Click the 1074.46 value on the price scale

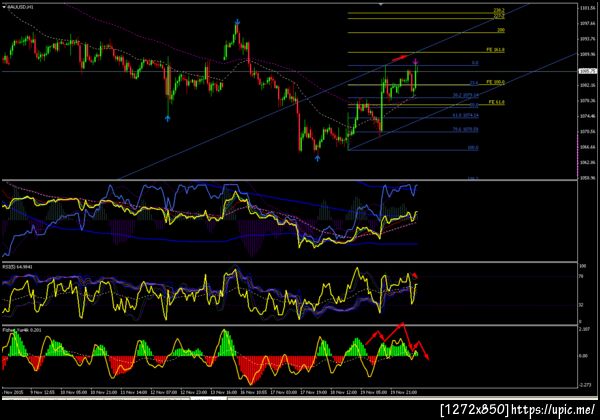[x=588, y=116]
